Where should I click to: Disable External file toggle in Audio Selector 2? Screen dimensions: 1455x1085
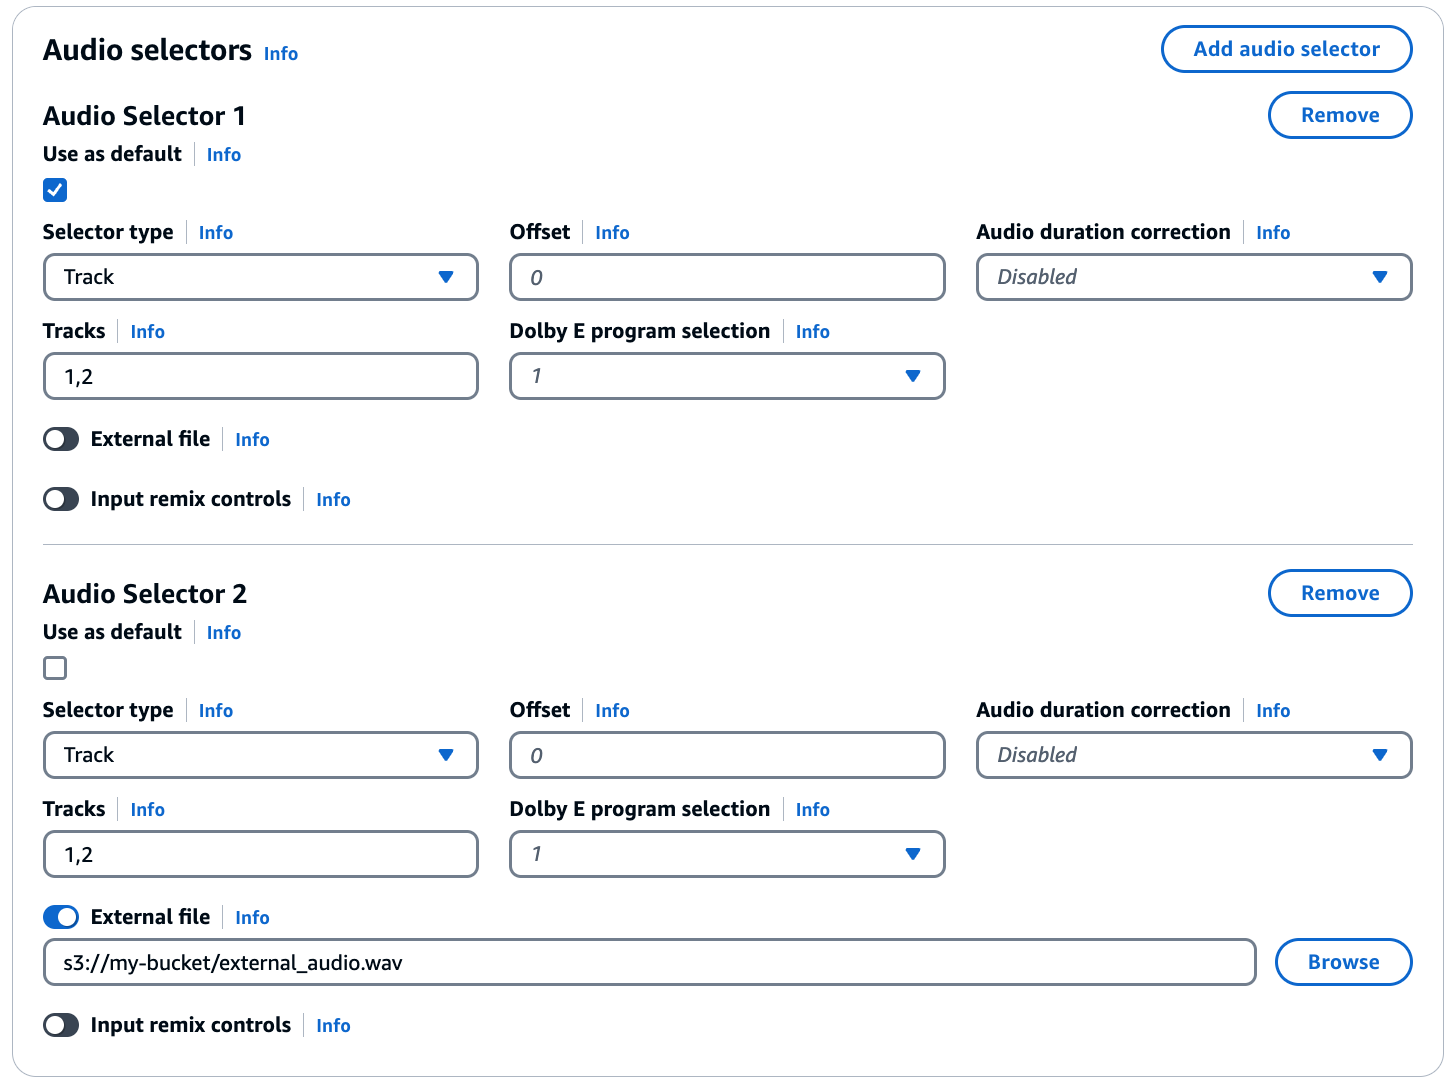click(x=61, y=917)
